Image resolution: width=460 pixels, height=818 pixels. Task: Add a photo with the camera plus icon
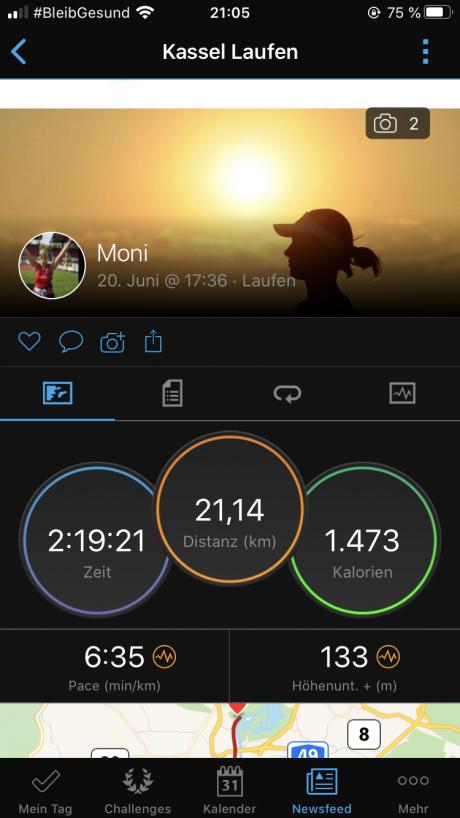(113, 342)
